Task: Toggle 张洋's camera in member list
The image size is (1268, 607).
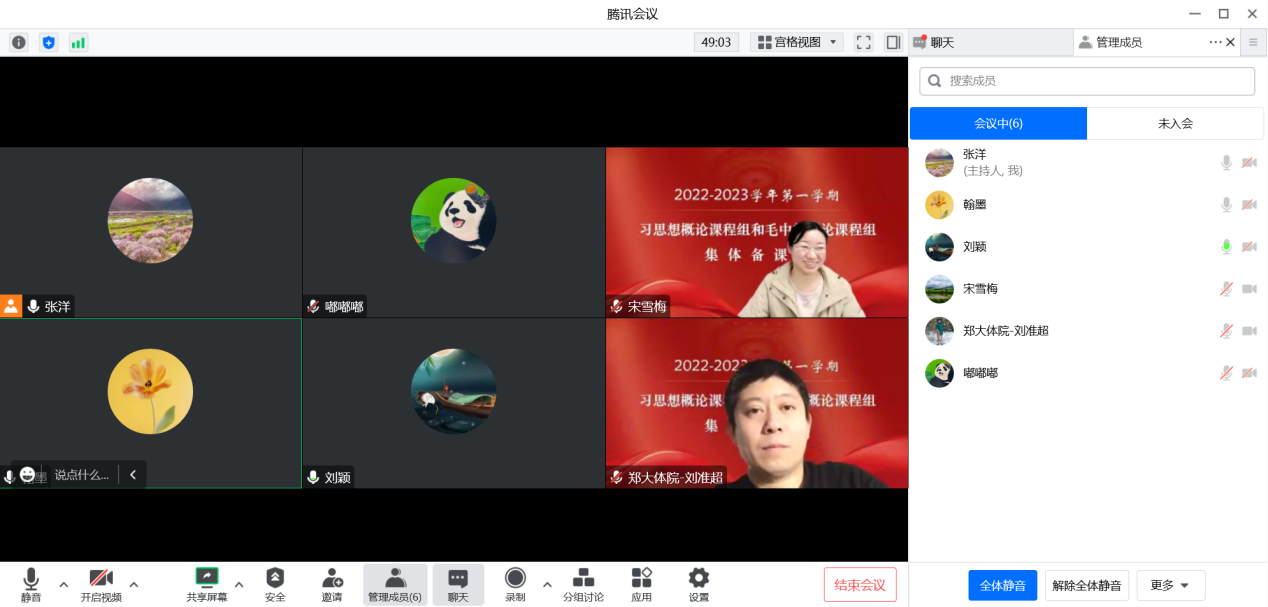Action: pyautogui.click(x=1249, y=162)
